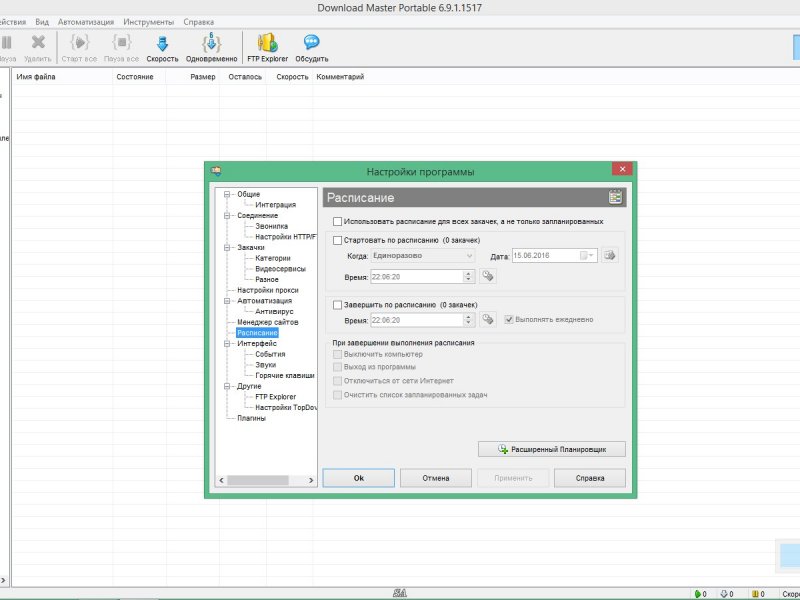
Task: Collapse the Интерфейс tree node
Action: click(x=227, y=343)
